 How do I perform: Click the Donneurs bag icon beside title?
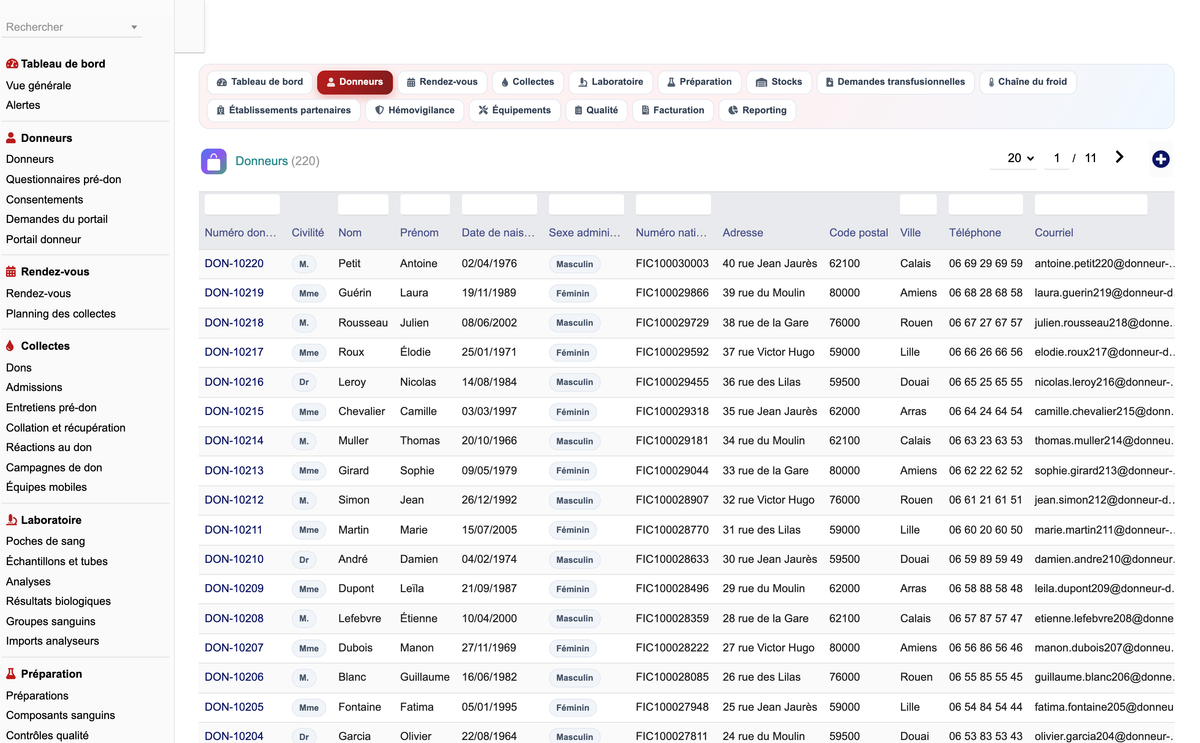pyautogui.click(x=213, y=161)
